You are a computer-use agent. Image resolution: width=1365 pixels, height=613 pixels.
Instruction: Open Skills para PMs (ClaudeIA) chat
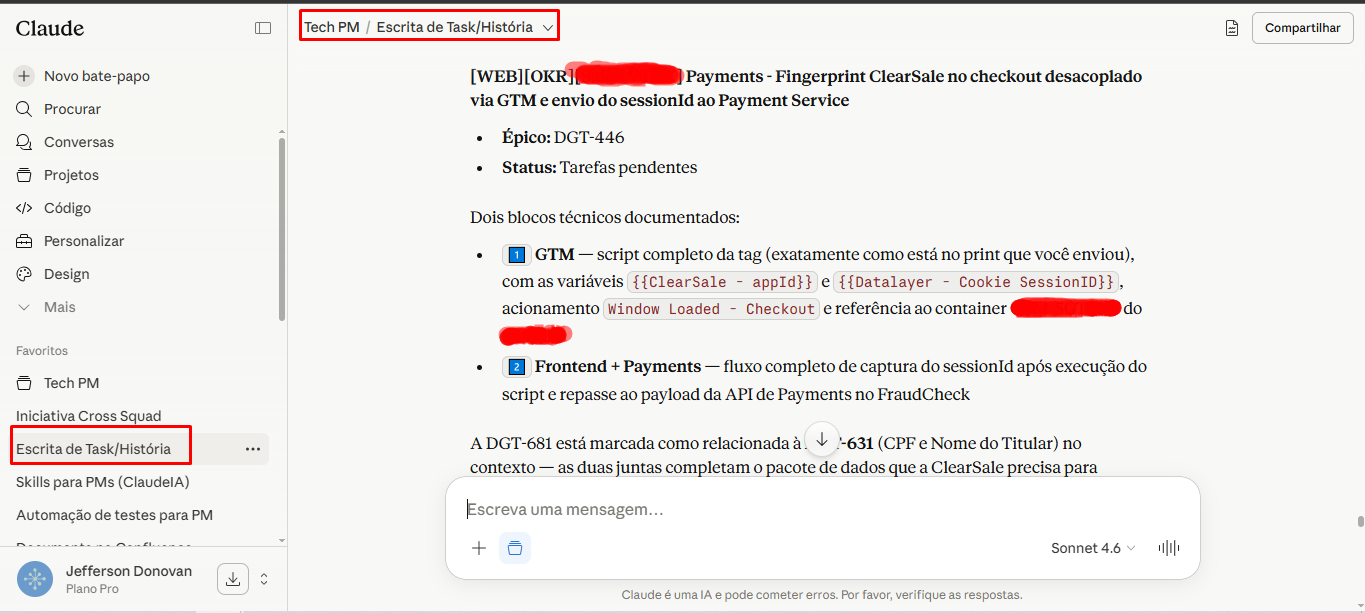(x=103, y=482)
